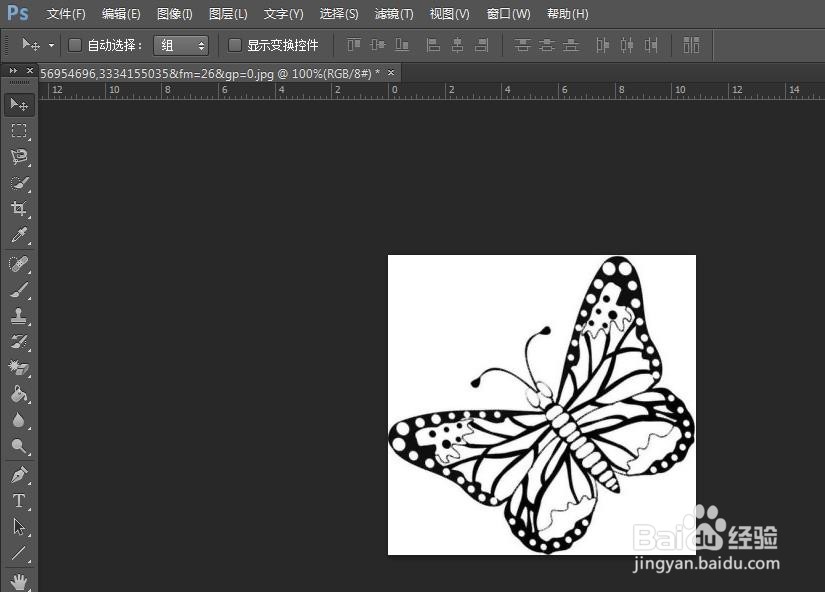Select the Horizontal Type tool
This screenshot has width=825, height=592.
(19, 500)
